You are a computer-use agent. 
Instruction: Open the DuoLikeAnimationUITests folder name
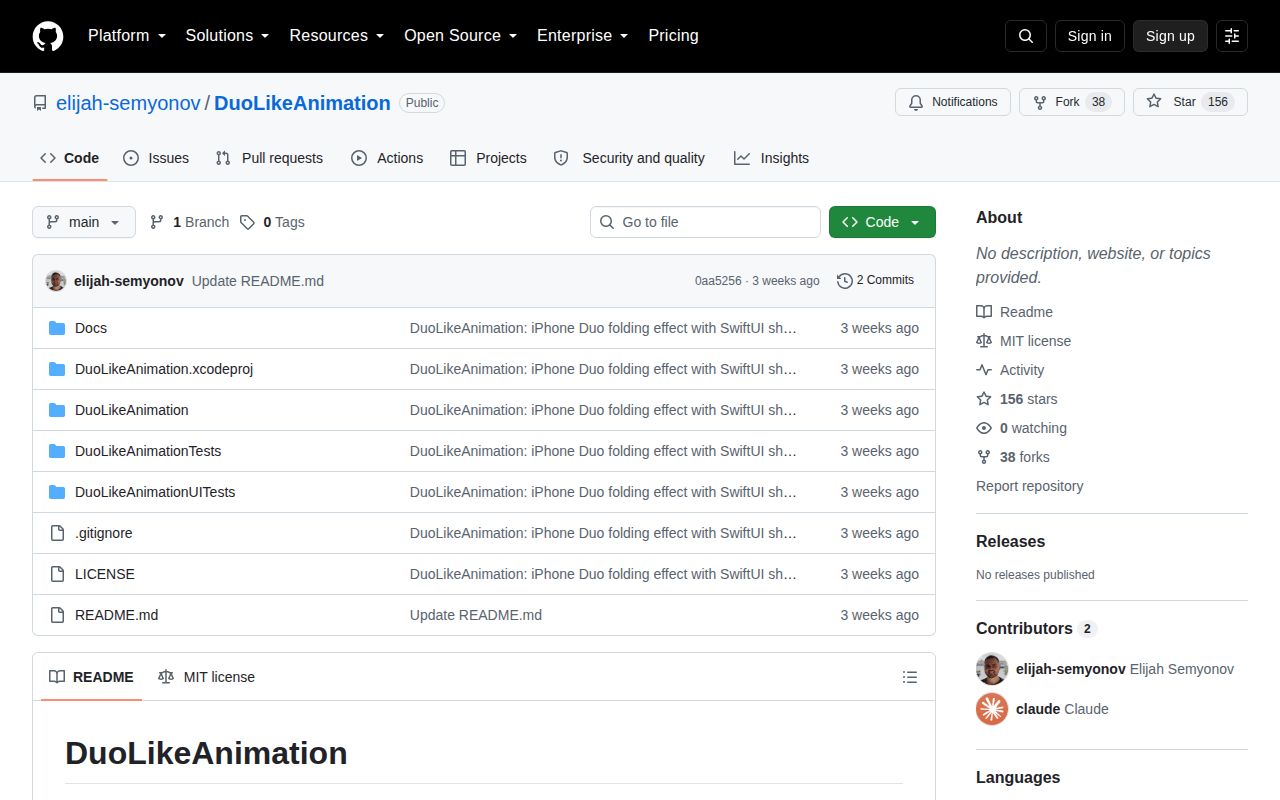[155, 492]
